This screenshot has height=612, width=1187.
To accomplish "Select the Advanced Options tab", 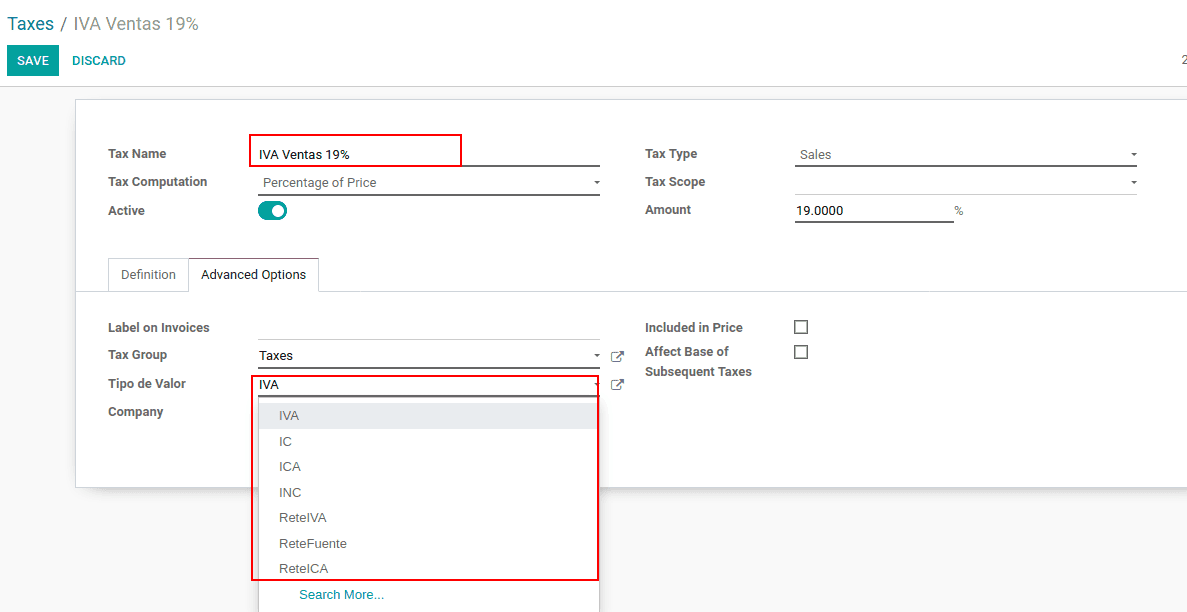I will [x=254, y=275].
